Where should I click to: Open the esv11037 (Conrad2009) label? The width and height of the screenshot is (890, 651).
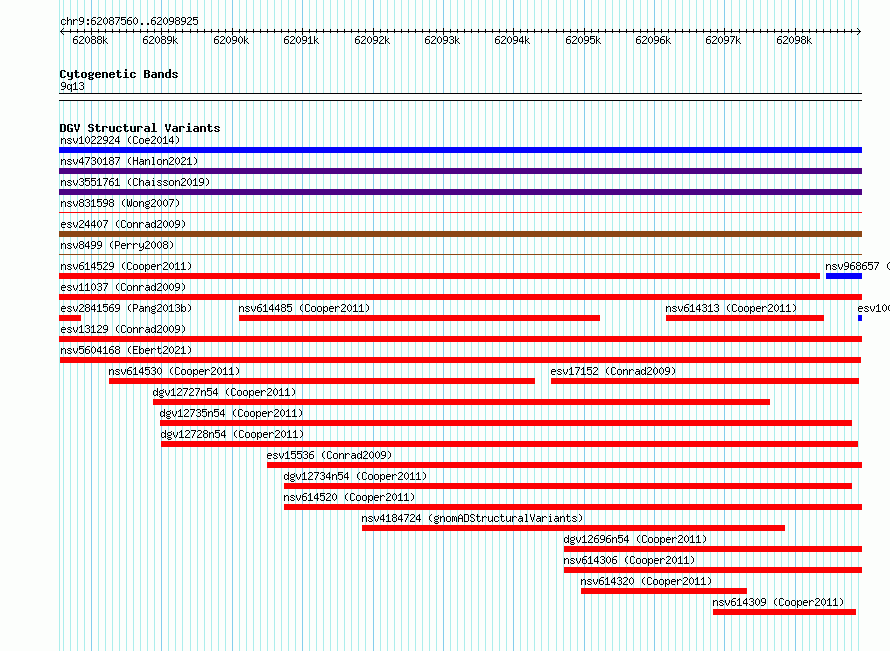pyautogui.click(x=123, y=287)
